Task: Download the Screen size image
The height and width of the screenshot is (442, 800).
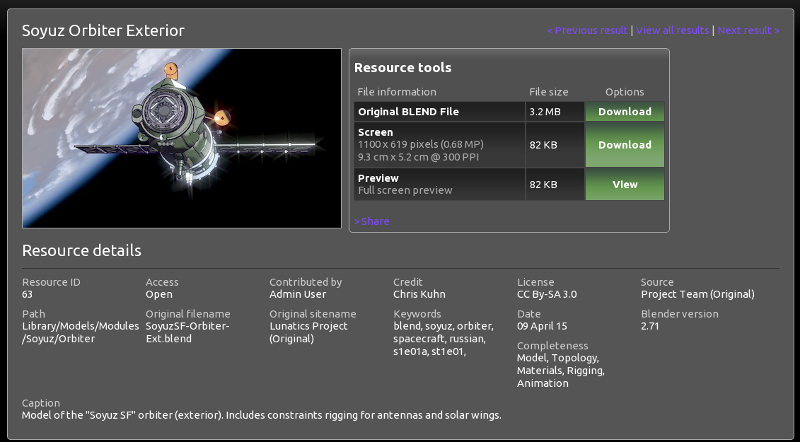Action: (x=624, y=145)
